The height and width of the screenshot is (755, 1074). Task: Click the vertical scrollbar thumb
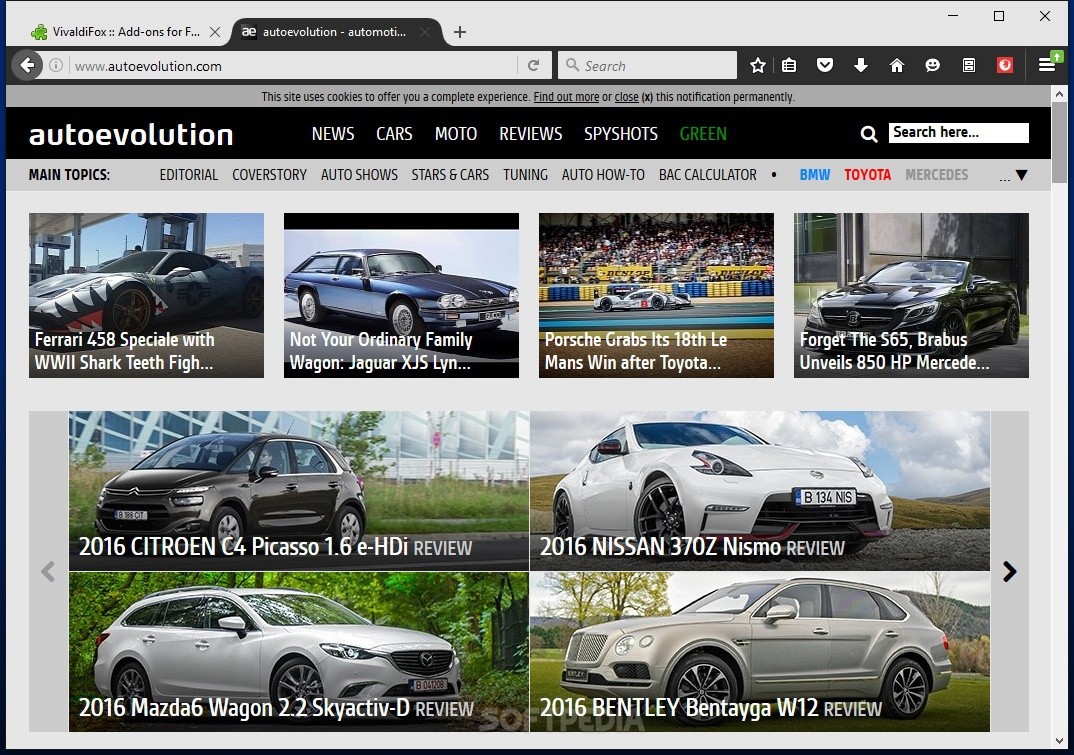[1059, 142]
